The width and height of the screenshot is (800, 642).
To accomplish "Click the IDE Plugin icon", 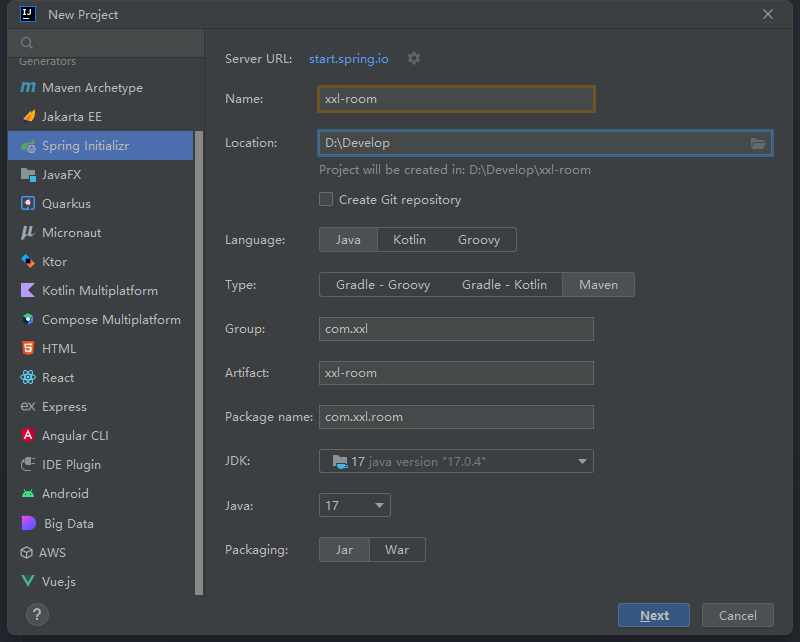I will (x=28, y=464).
